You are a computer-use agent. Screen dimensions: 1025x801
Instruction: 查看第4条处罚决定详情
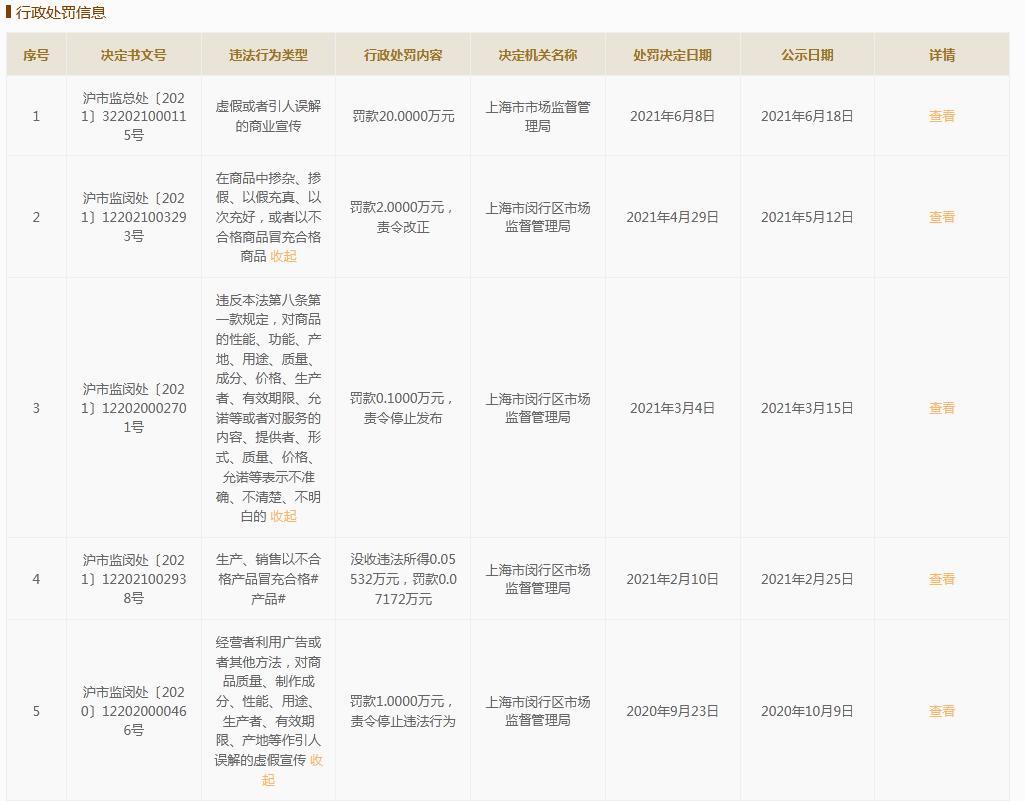click(941, 579)
